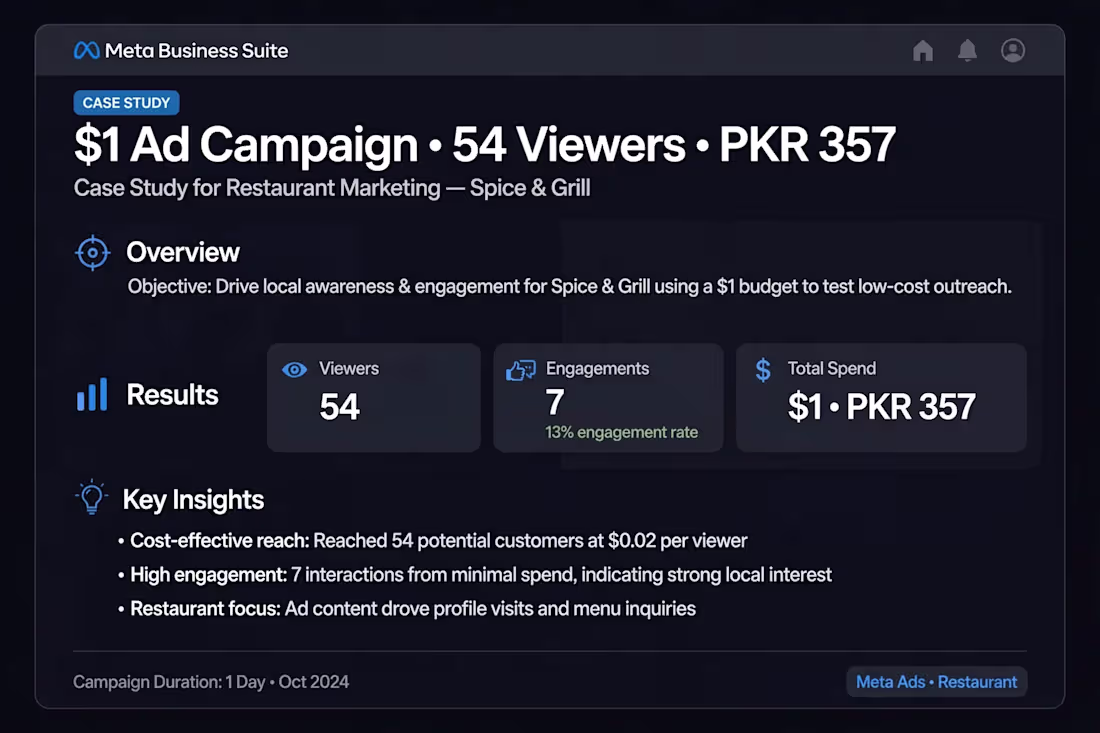The image size is (1100, 733).
Task: Click the Spice & Grill subtitle line
Action: click(332, 188)
